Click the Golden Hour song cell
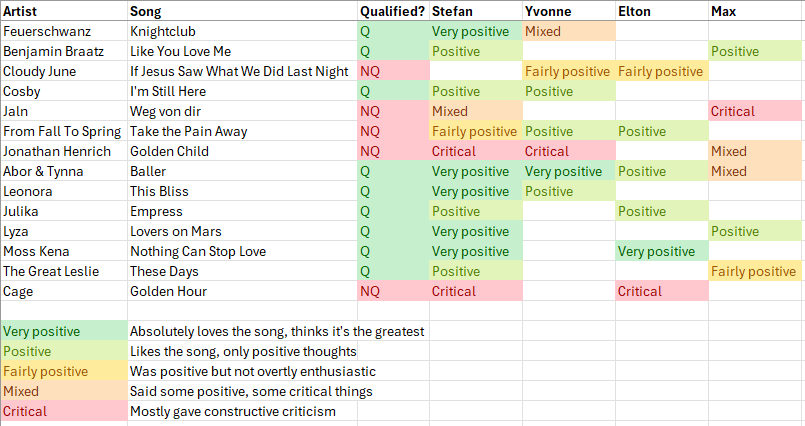Image resolution: width=805 pixels, height=426 pixels. (x=241, y=291)
